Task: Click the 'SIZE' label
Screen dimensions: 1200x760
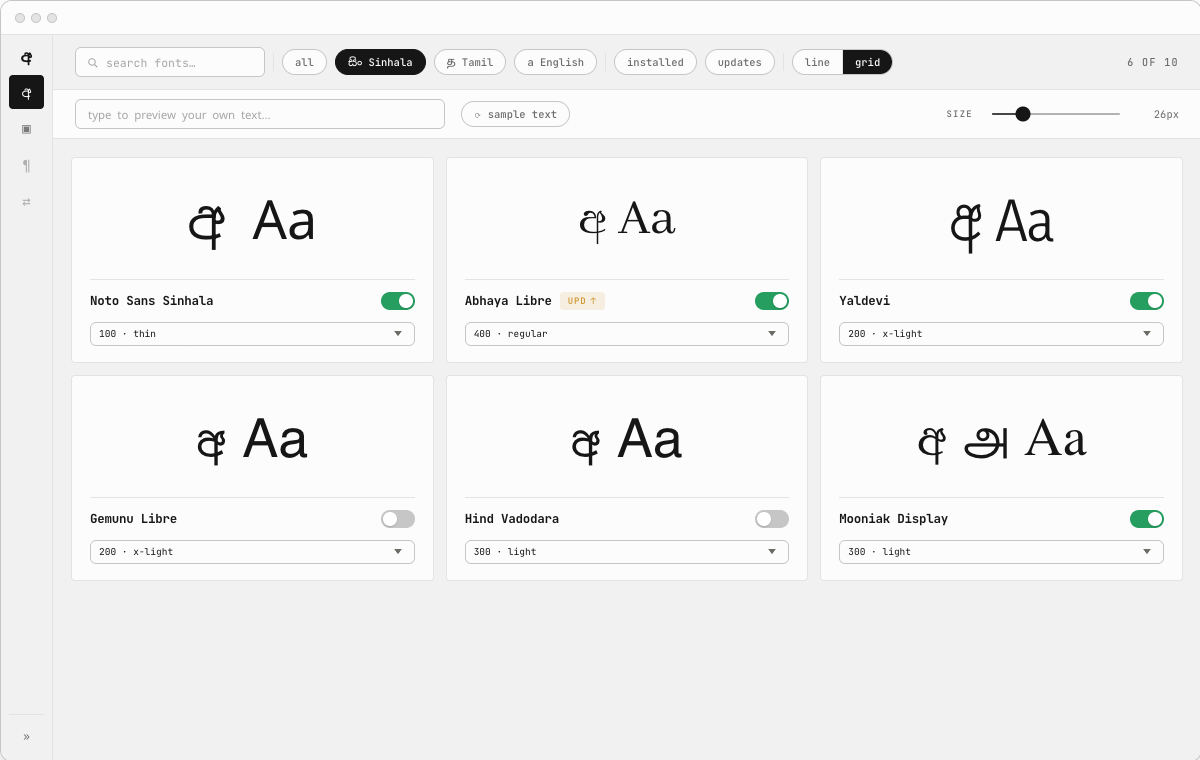Action: click(x=959, y=114)
